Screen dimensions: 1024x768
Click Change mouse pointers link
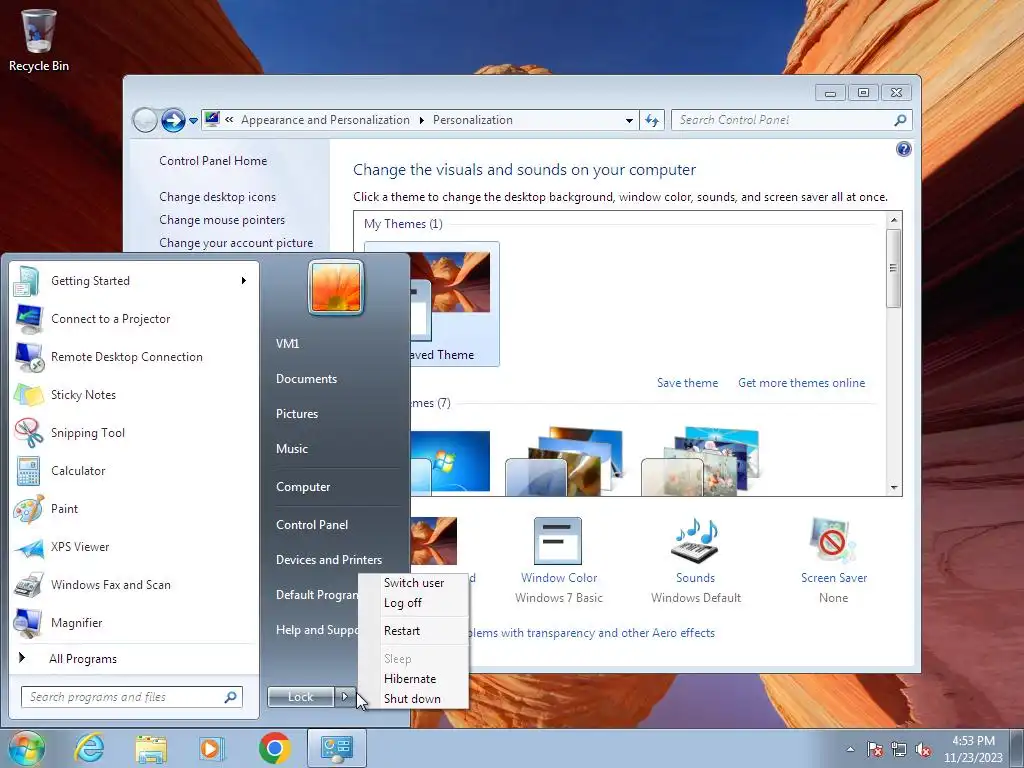(x=222, y=220)
